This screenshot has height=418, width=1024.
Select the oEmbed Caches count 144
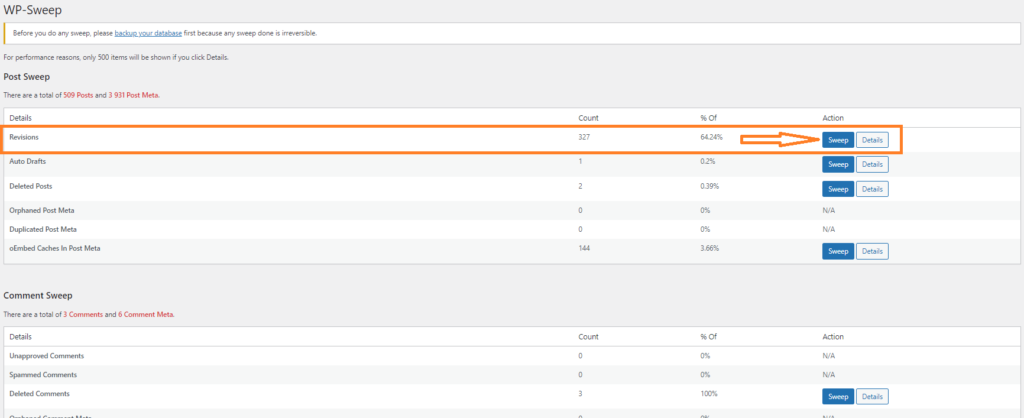pos(584,248)
